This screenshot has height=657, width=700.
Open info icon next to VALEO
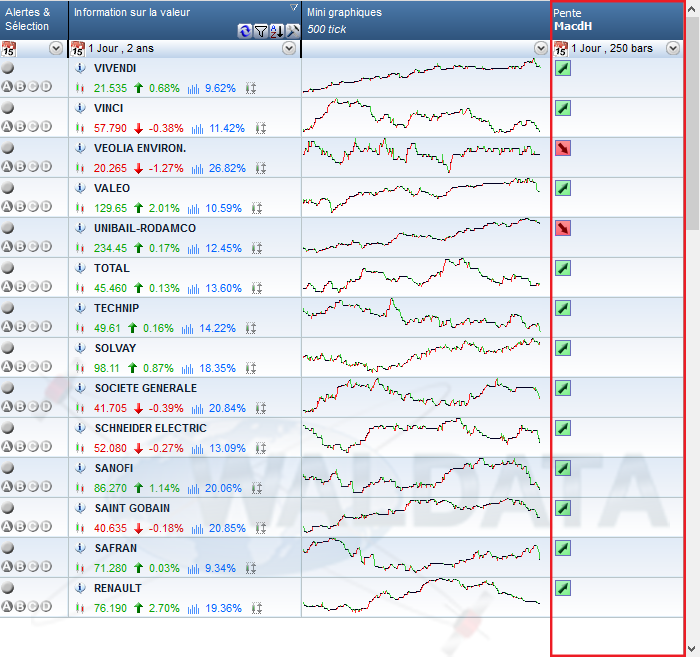[x=80, y=188]
